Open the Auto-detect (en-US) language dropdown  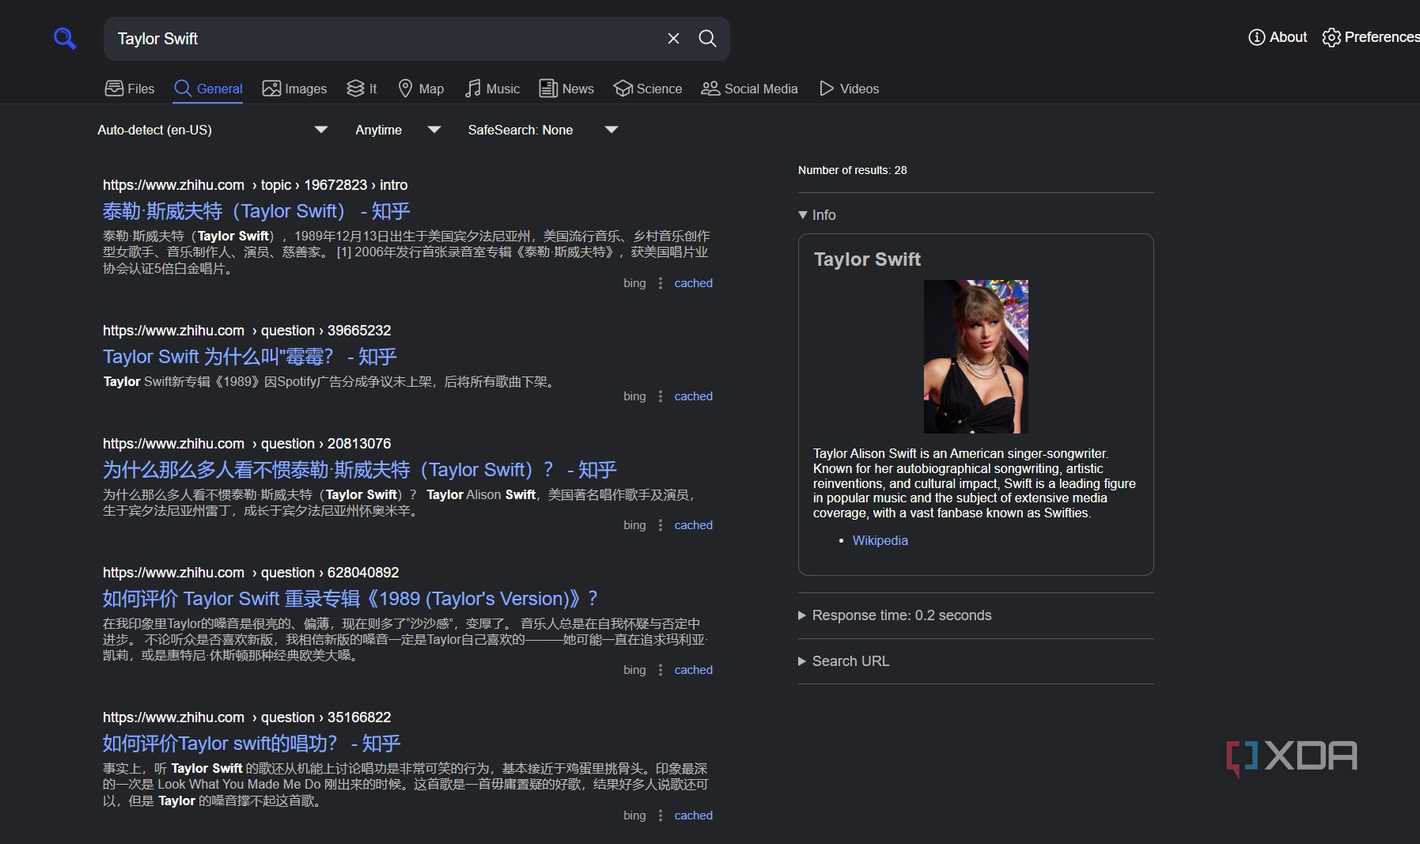212,130
